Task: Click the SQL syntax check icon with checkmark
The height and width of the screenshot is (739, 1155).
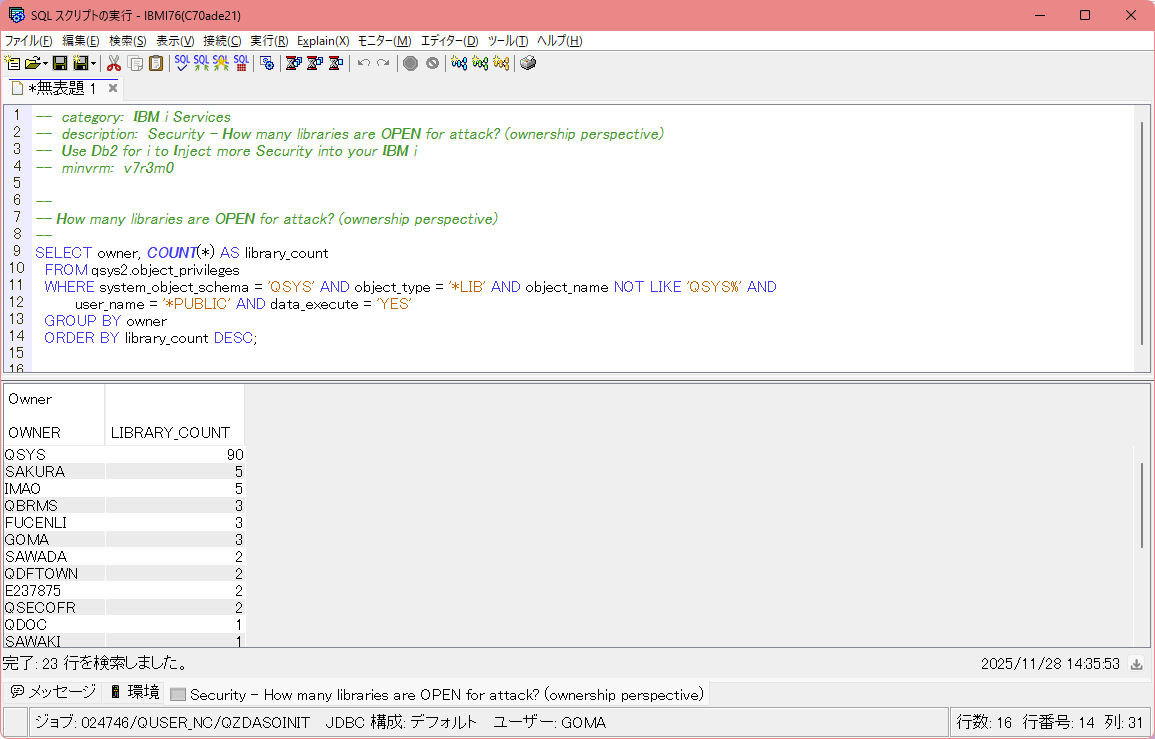Action: point(182,63)
